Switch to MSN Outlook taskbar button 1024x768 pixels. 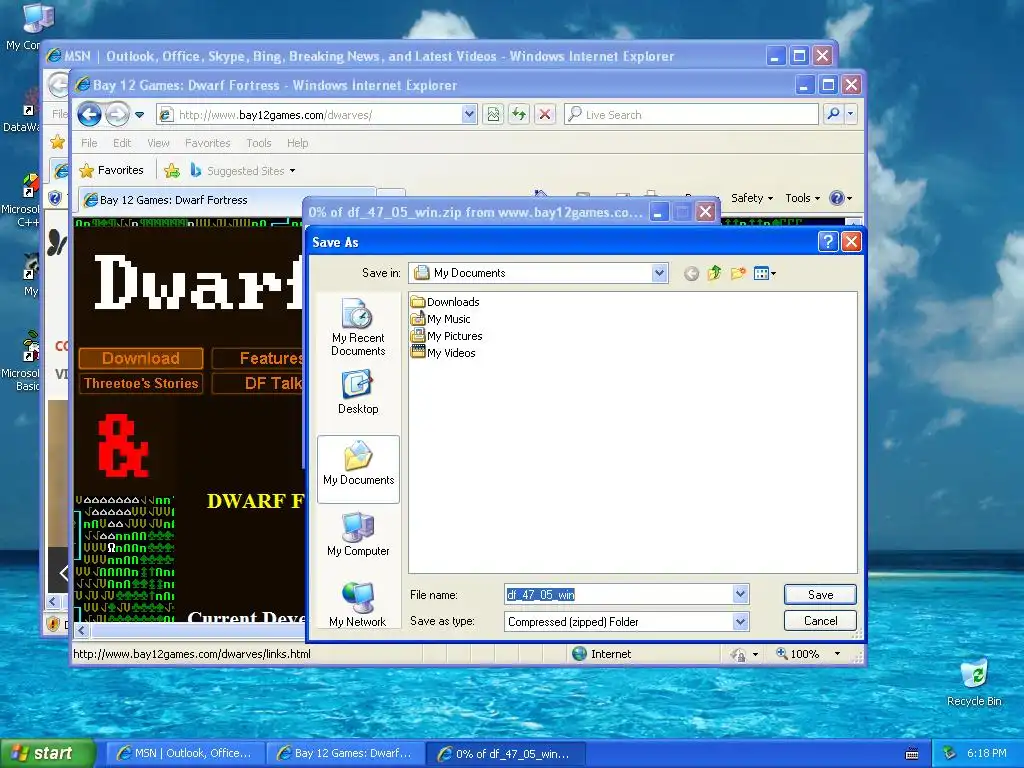pos(185,754)
